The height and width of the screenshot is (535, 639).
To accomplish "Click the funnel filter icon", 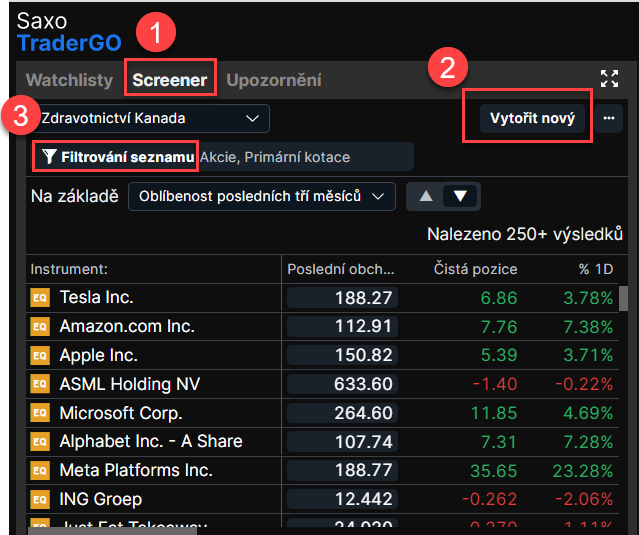I will point(49,156).
